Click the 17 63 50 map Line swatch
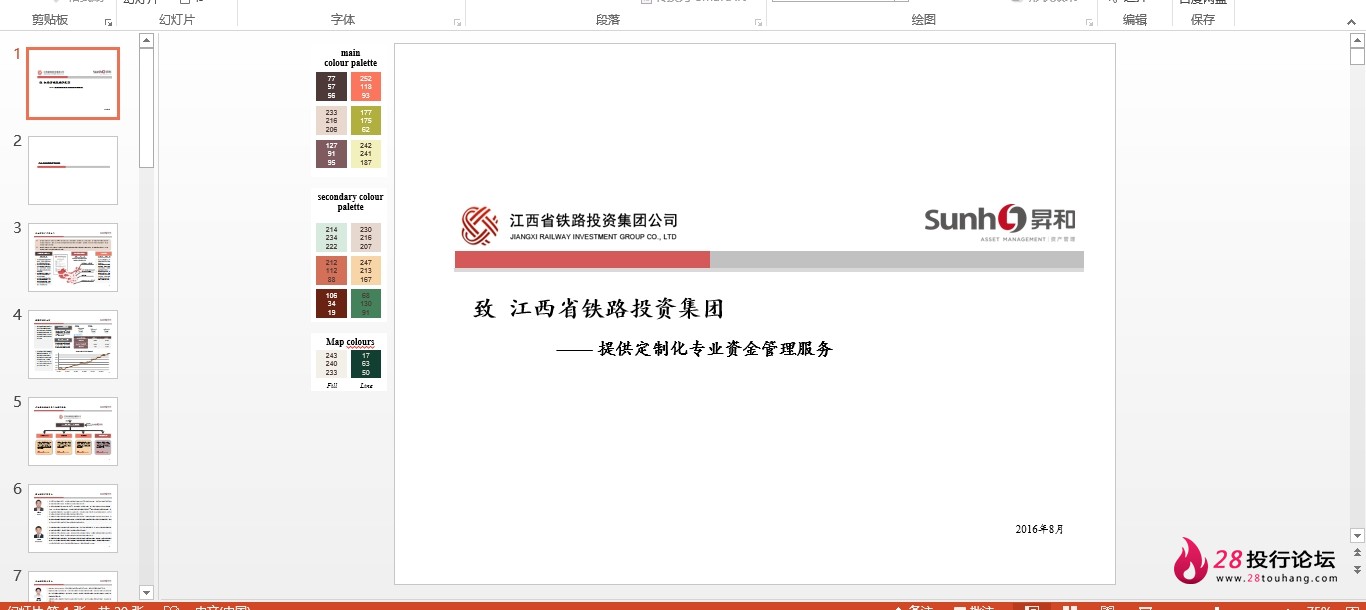Screen dimensions: 1366x610 pos(366,364)
